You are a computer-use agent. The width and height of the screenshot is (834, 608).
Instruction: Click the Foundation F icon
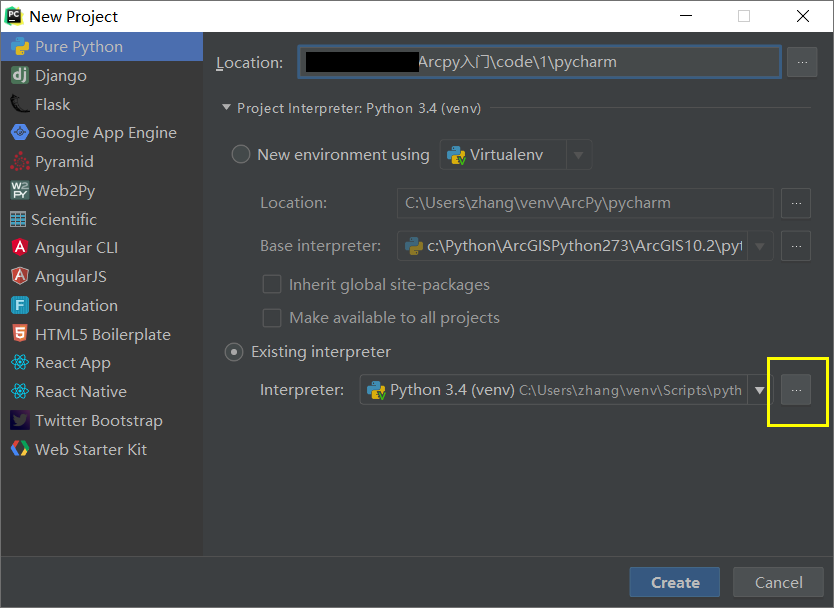click(20, 305)
